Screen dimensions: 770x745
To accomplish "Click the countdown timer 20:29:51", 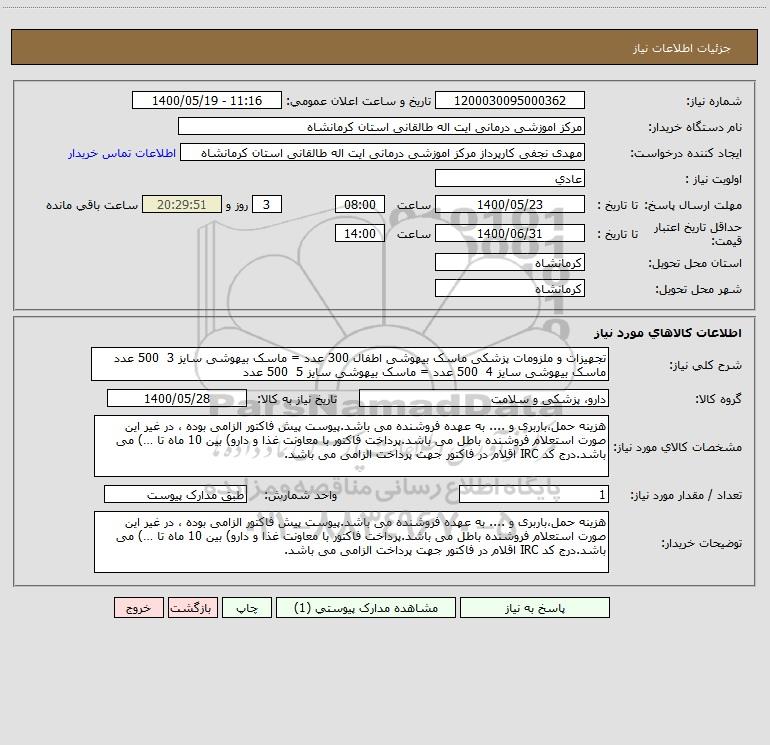I will [182, 204].
